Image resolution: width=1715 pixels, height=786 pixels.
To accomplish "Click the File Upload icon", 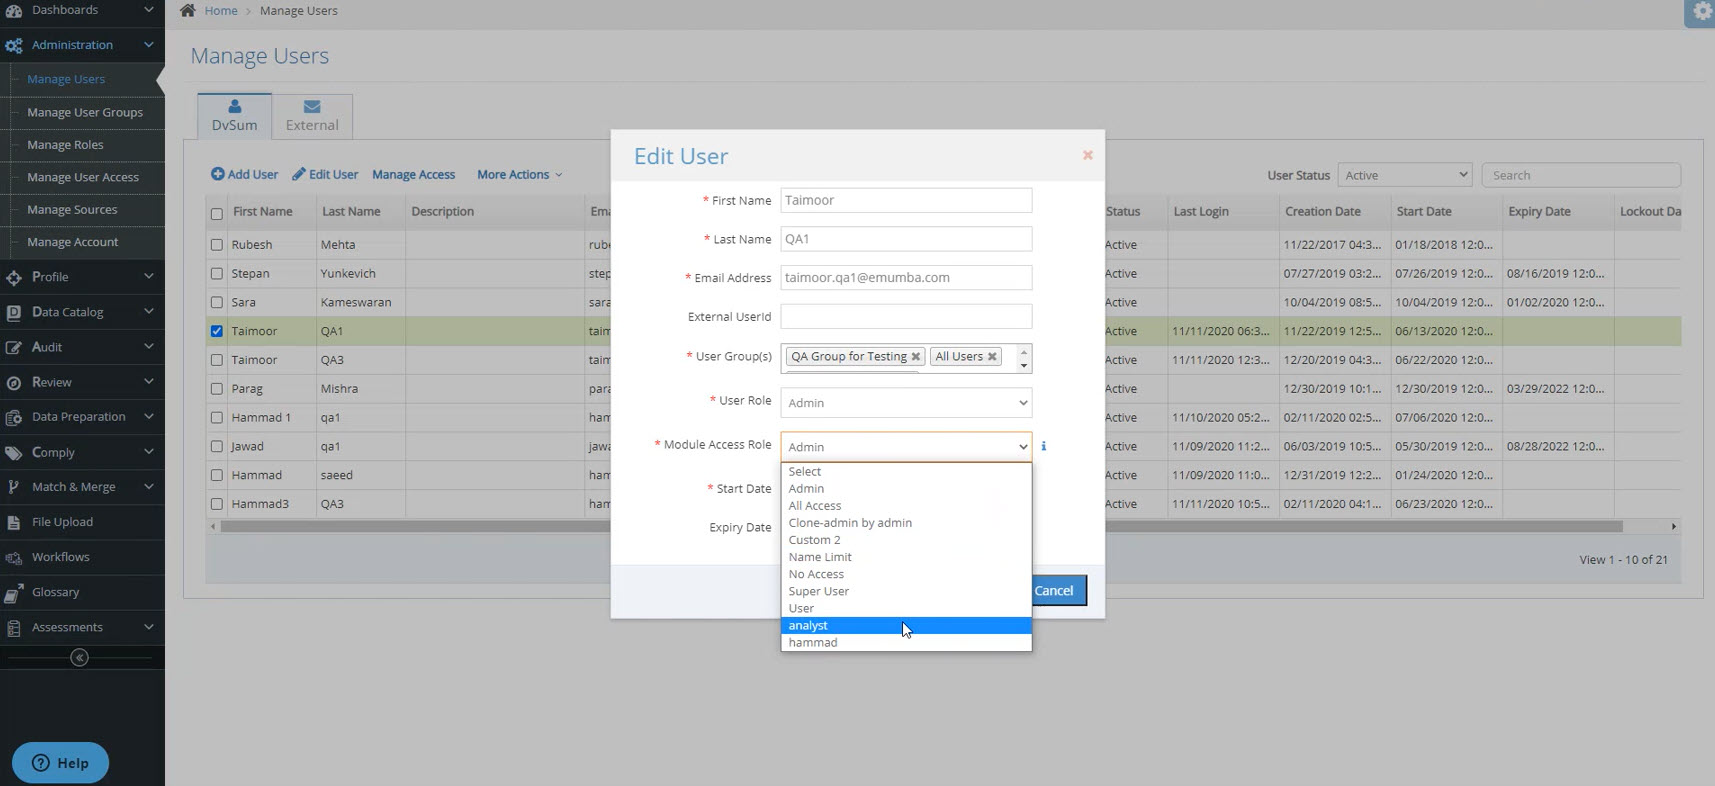I will pyautogui.click(x=14, y=522).
